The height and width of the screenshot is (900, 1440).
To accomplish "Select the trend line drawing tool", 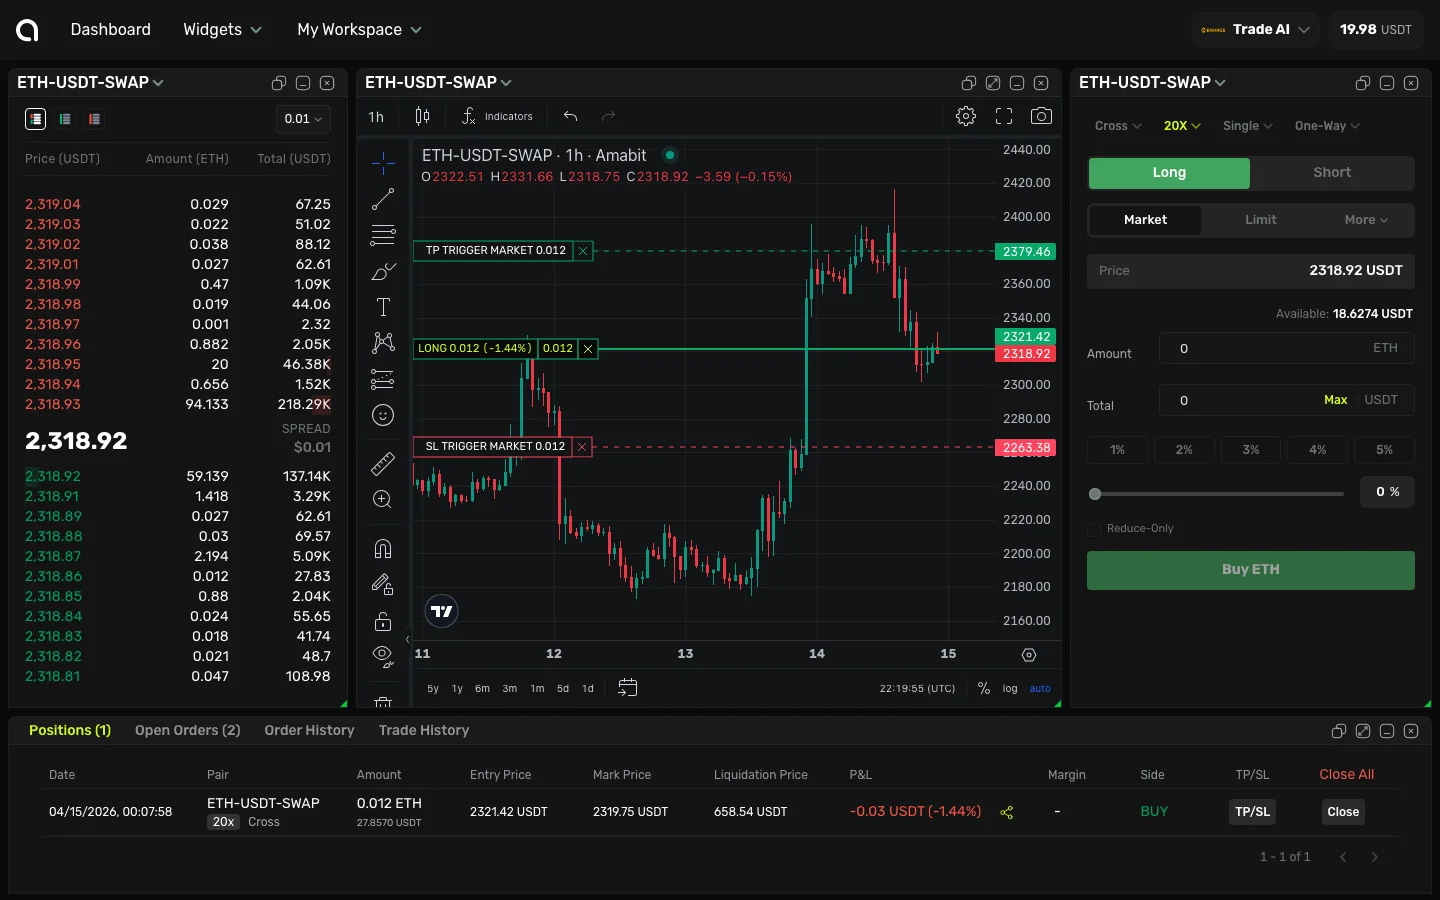I will [382, 199].
